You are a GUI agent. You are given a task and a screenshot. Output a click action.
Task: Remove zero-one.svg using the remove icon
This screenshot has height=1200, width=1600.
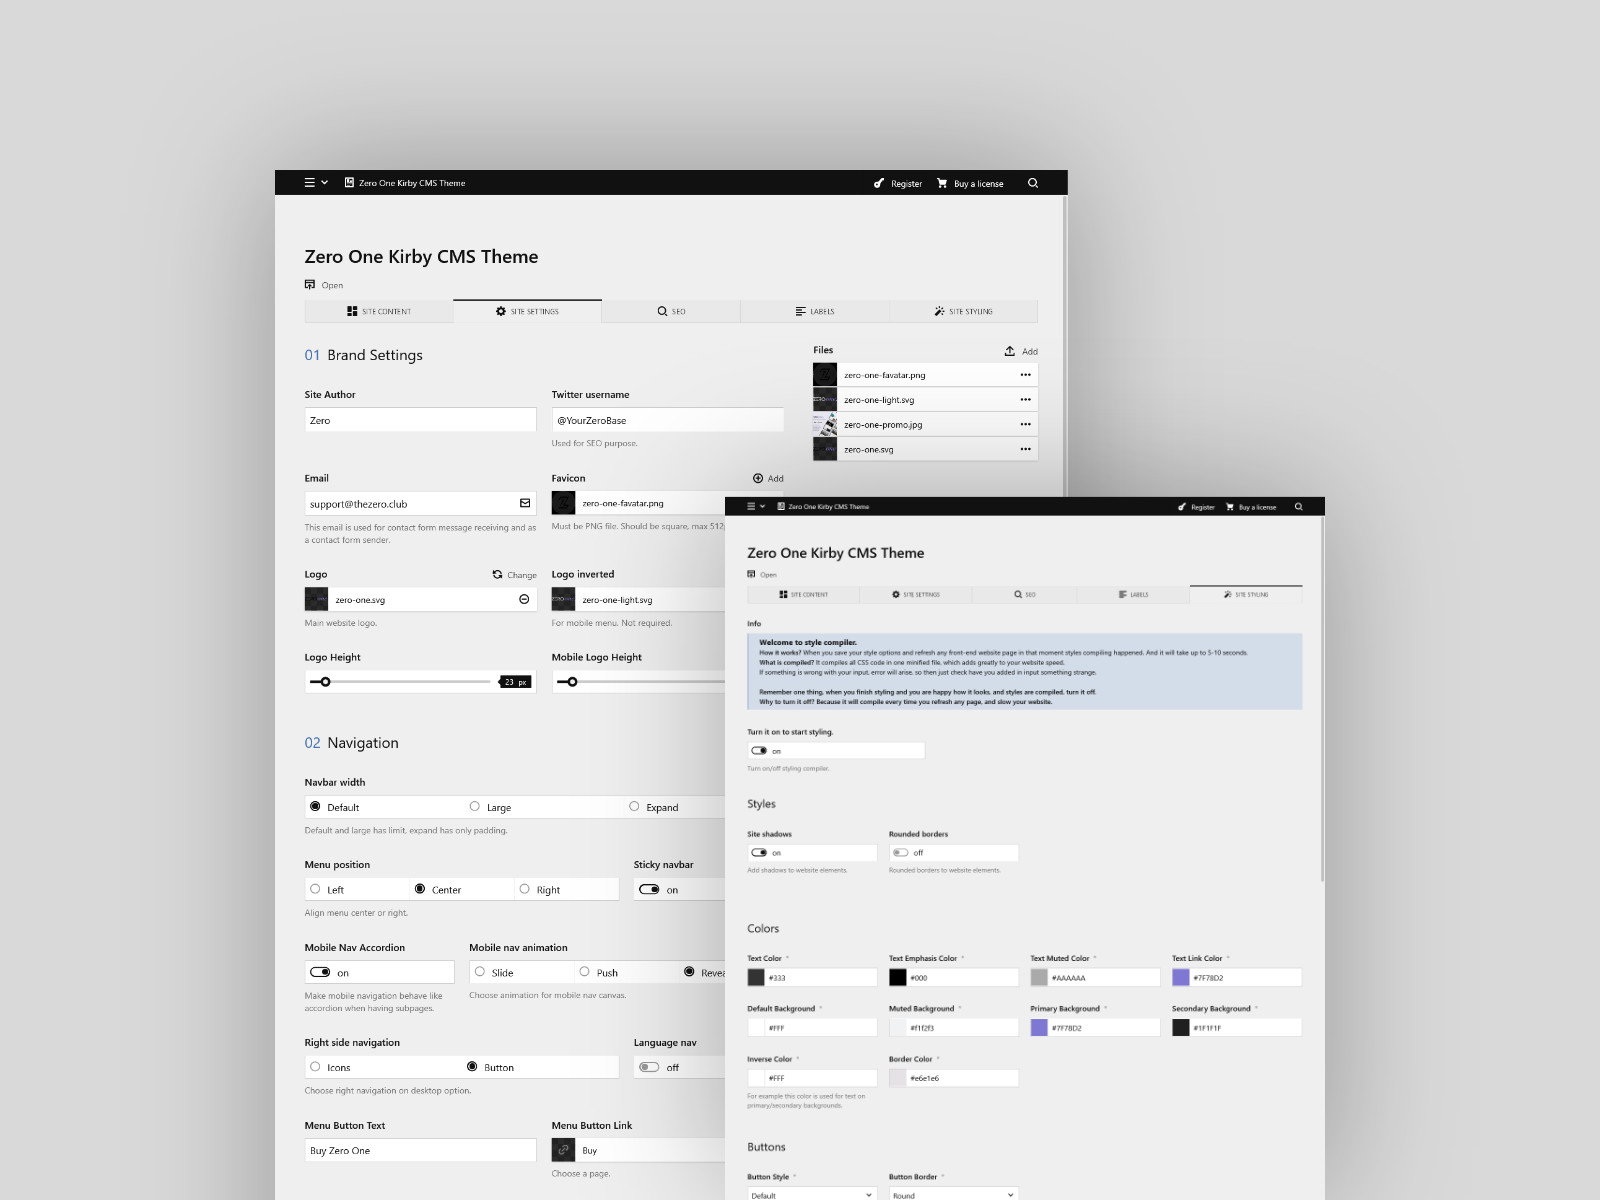click(x=523, y=599)
